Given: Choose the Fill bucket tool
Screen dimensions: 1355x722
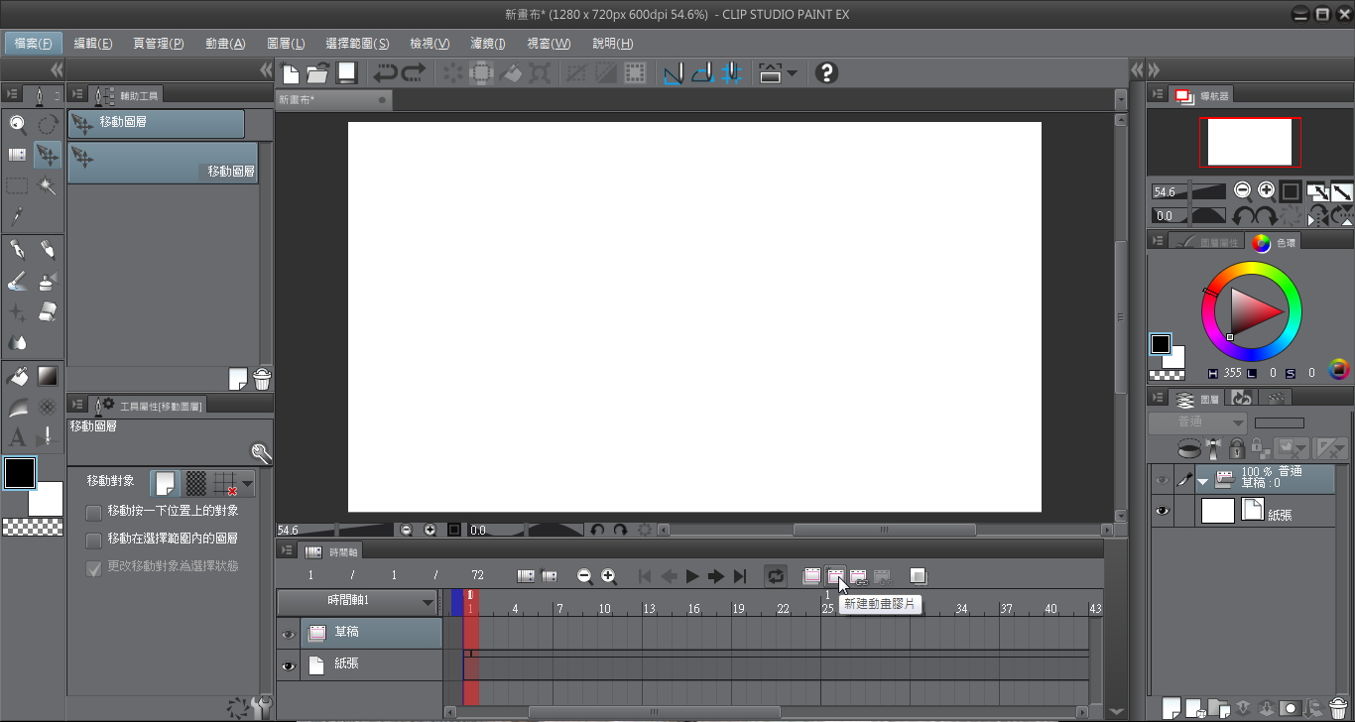Looking at the screenshot, I should pos(17,377).
